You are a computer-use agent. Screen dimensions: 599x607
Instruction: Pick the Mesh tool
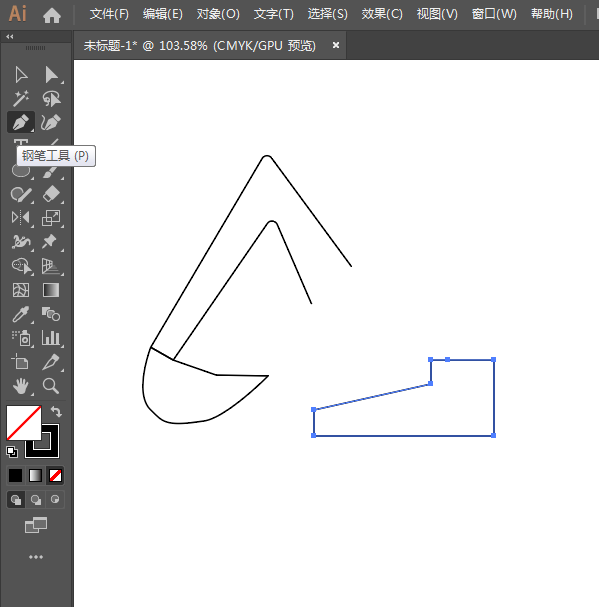(x=21, y=290)
